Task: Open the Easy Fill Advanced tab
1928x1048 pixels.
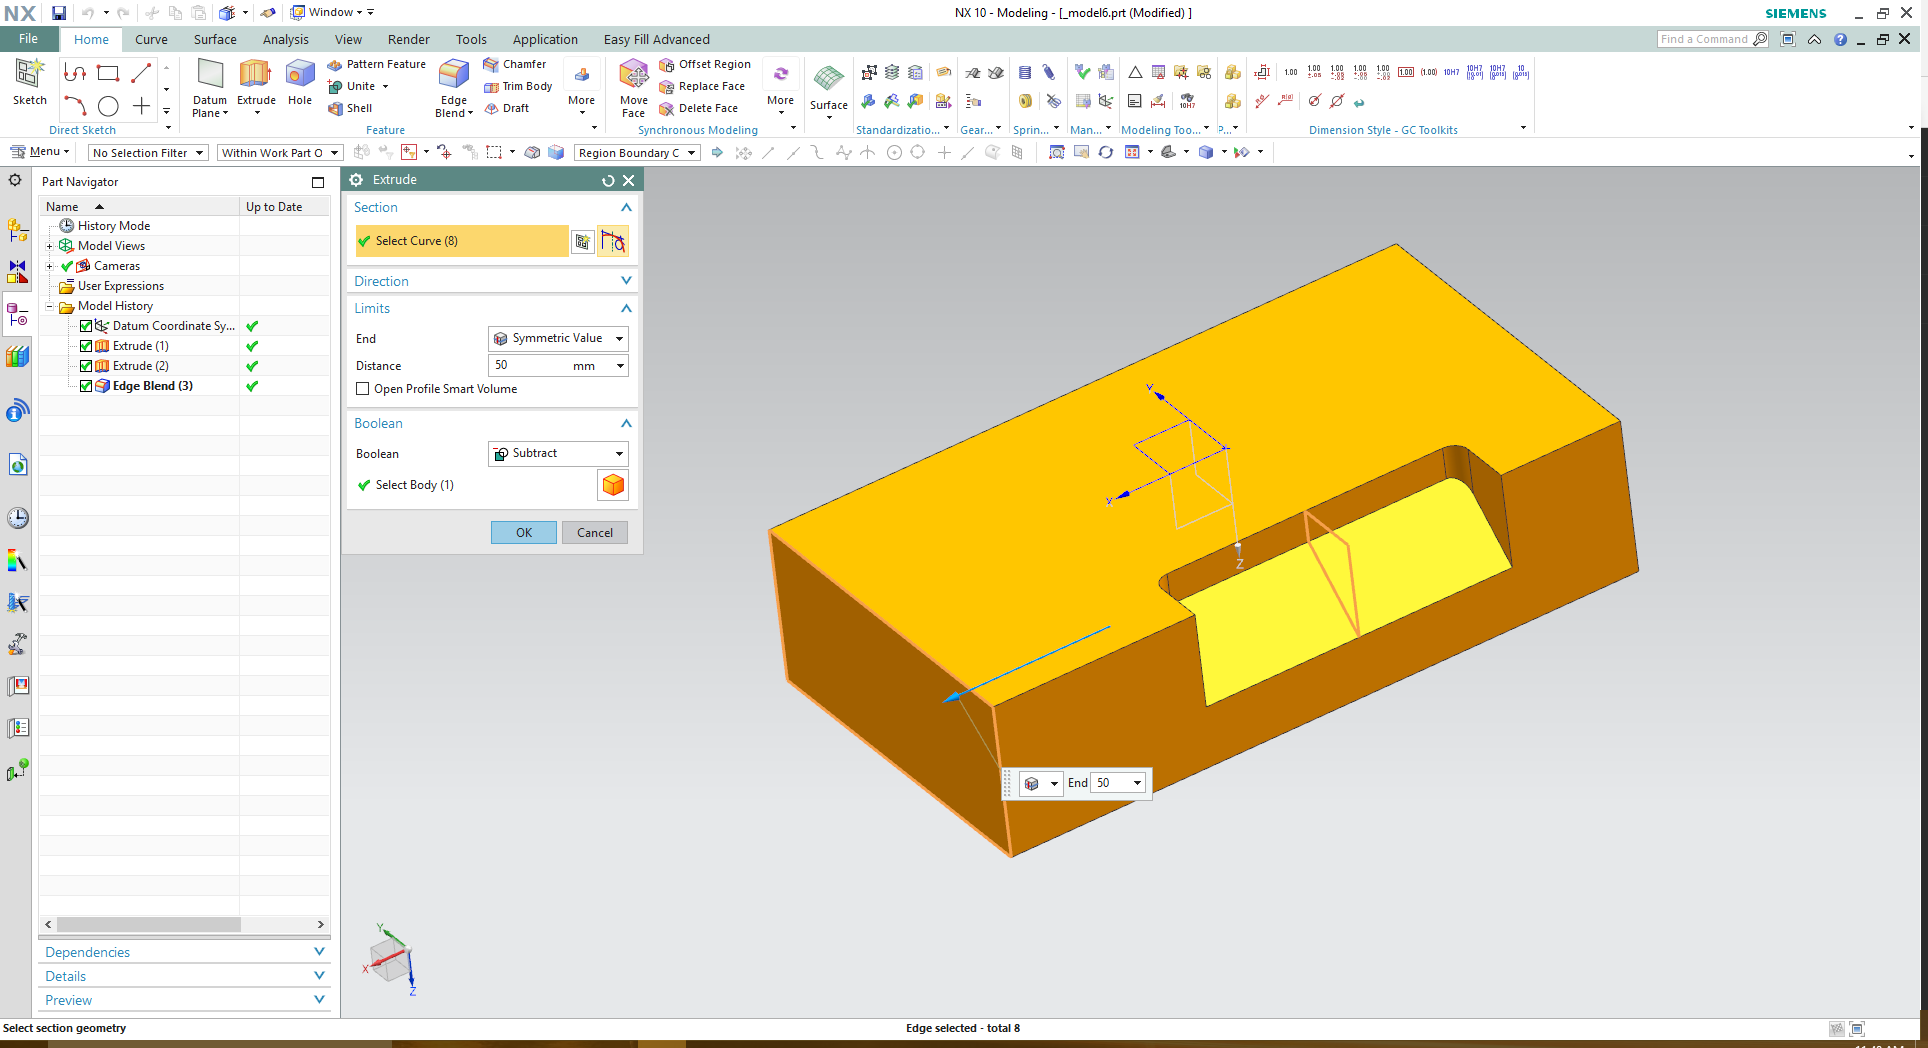Action: tap(656, 39)
